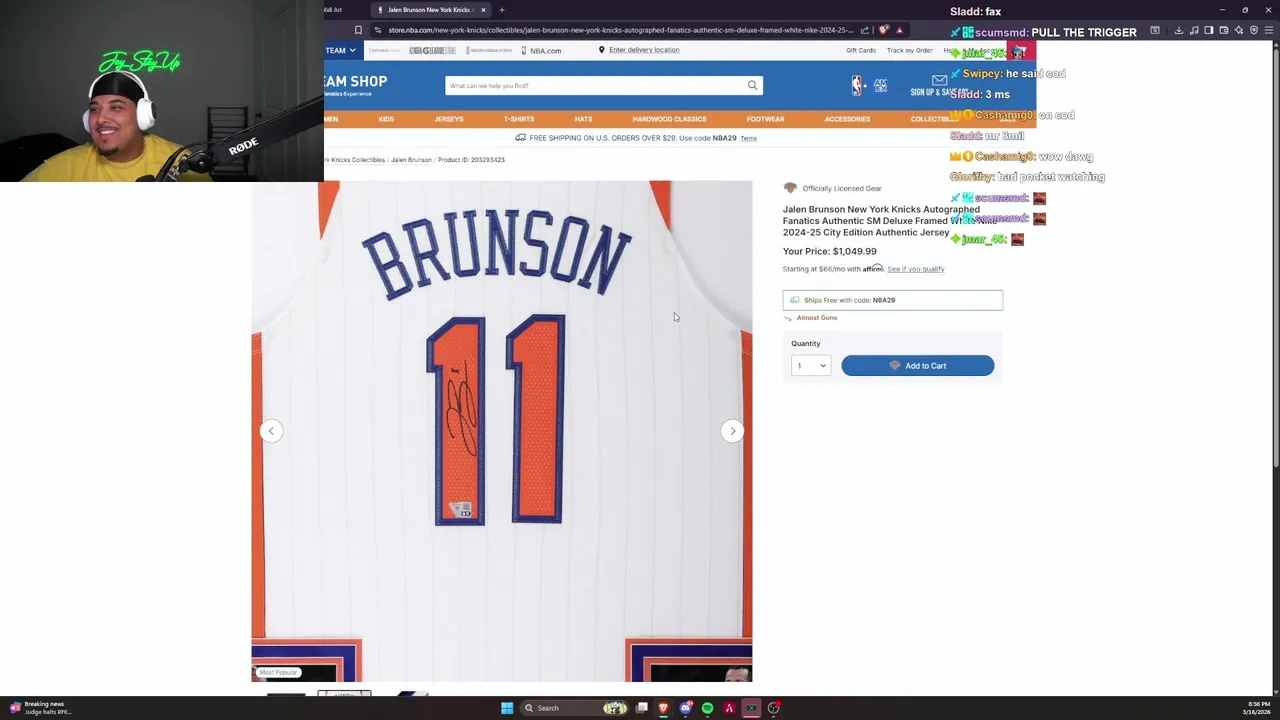The image size is (1280, 720).
Task: Click the taskbar clock showing 8:56 PM
Action: click(1256, 708)
